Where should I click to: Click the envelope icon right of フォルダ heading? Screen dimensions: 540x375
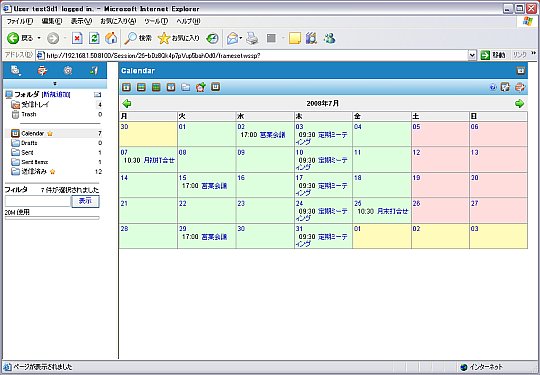[x=97, y=94]
